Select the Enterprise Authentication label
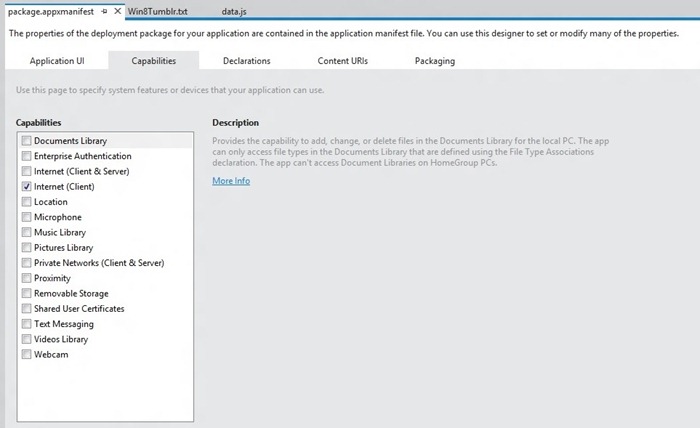The height and width of the screenshot is (428, 700). pos(83,156)
